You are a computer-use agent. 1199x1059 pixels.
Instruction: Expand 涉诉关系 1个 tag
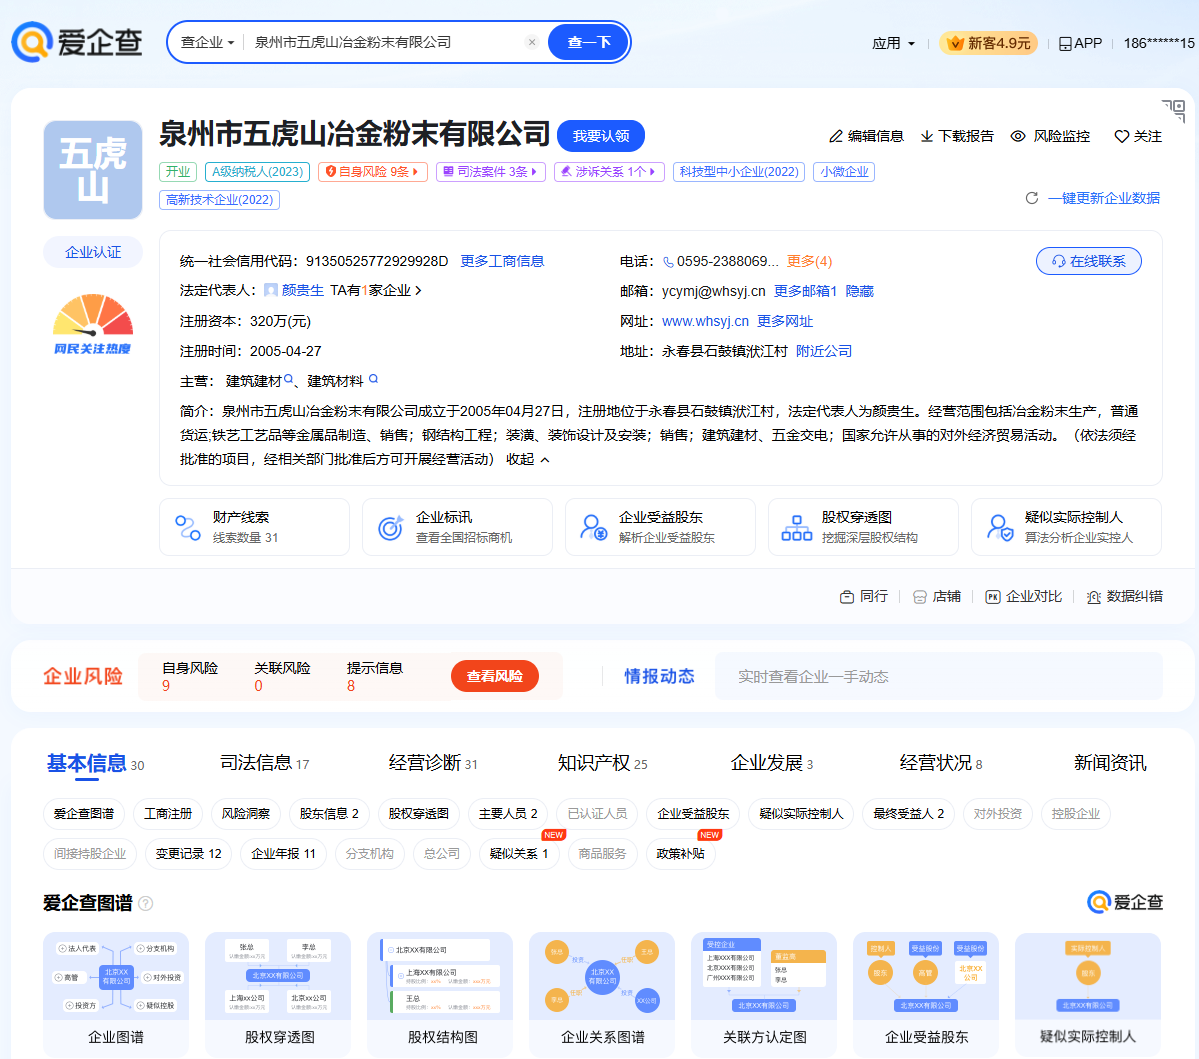tap(609, 172)
